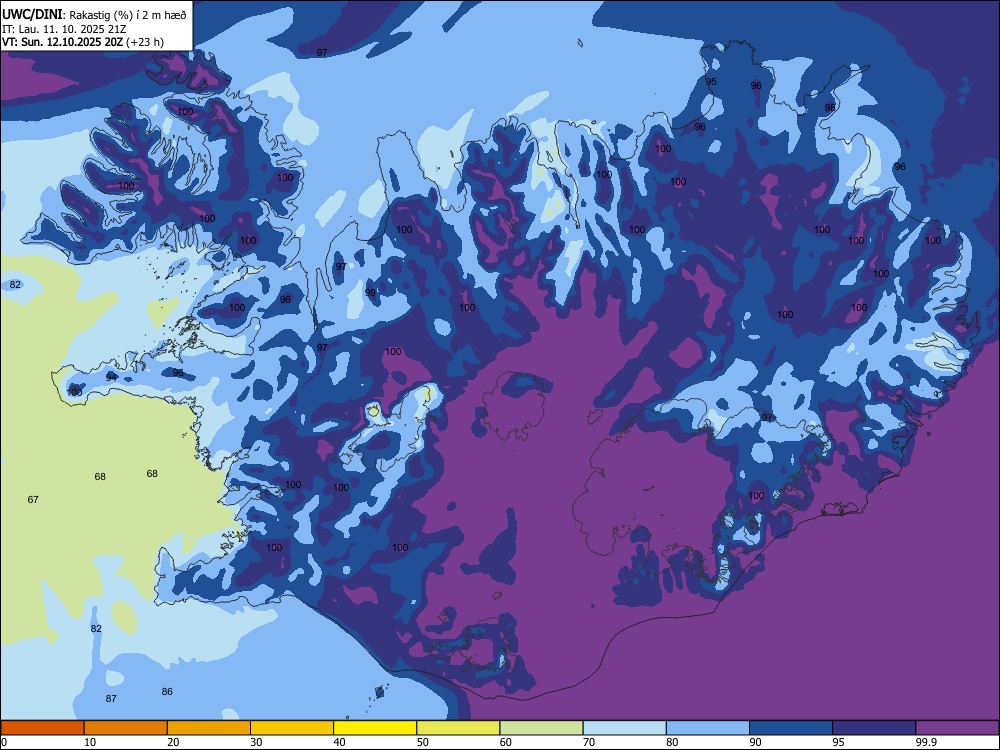Click the '95' humidity value on the map
1000x750 pixels.
711,81
